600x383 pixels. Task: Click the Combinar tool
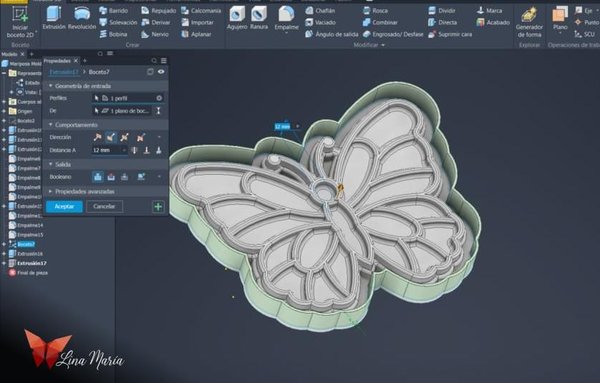tap(380, 23)
